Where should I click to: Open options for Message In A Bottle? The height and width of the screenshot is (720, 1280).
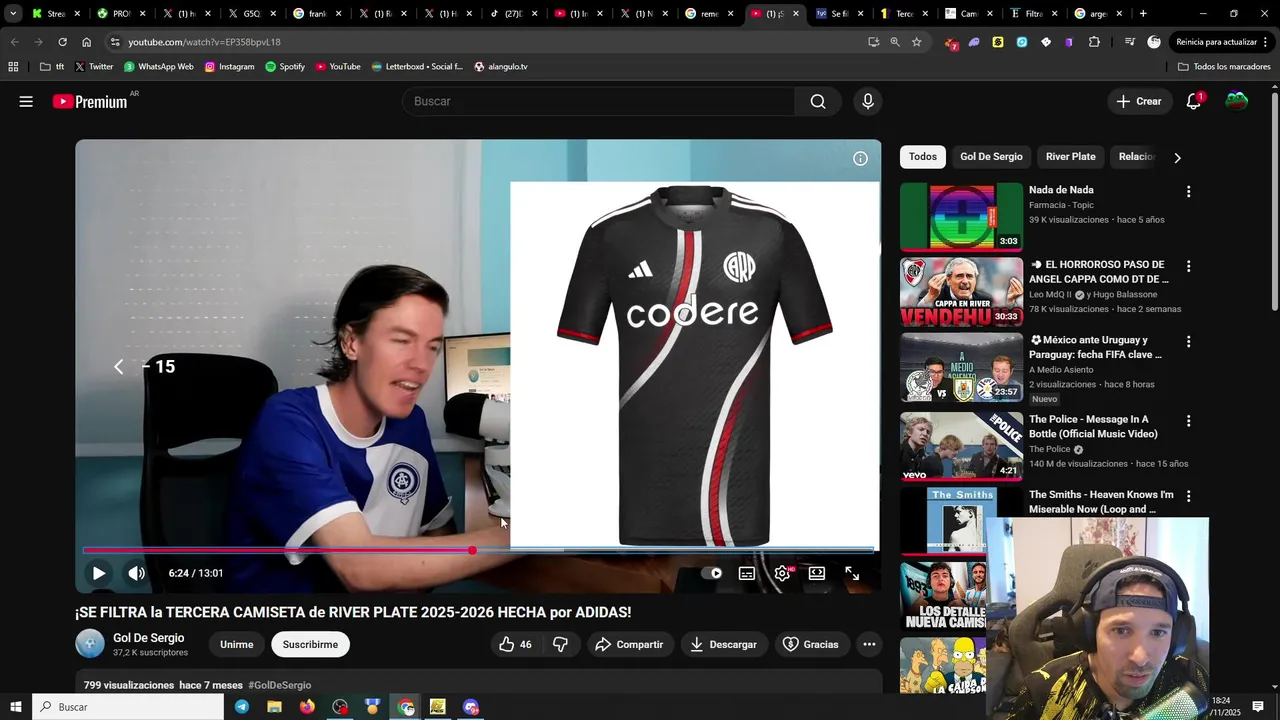click(1188, 422)
